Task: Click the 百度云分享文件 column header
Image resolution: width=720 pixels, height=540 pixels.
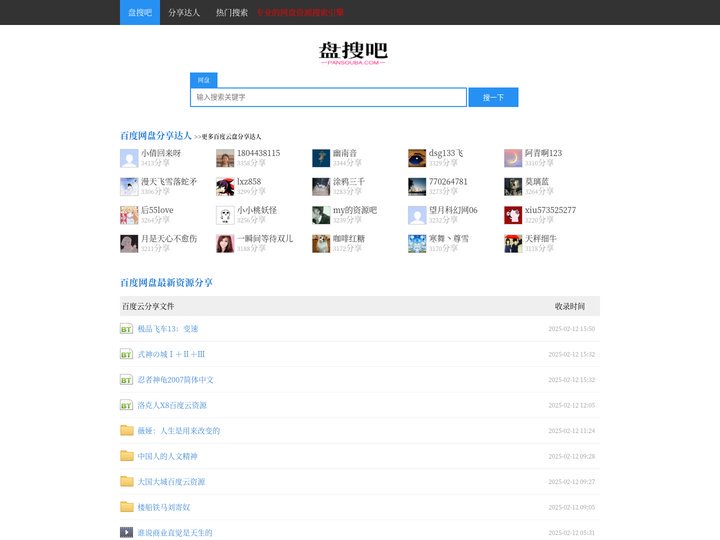Action: [x=148, y=306]
